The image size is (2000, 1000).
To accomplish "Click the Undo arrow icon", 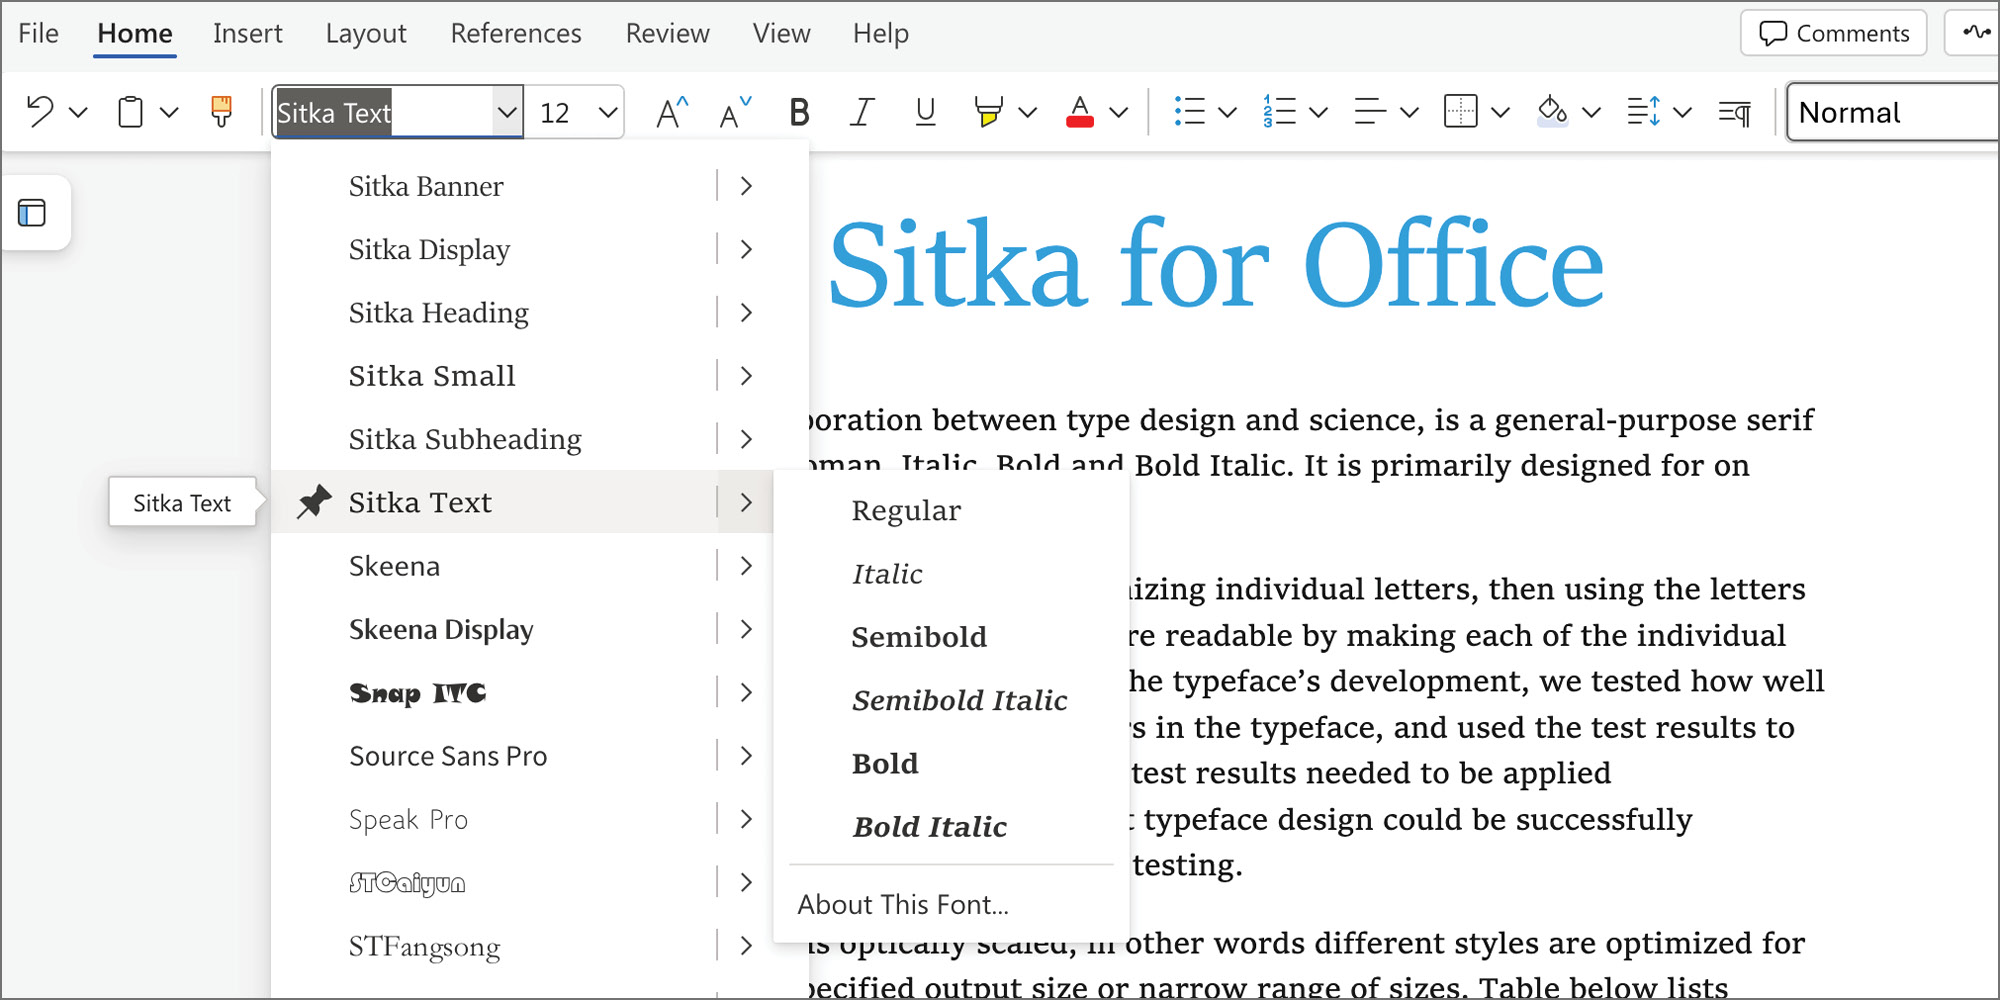I will 40,111.
